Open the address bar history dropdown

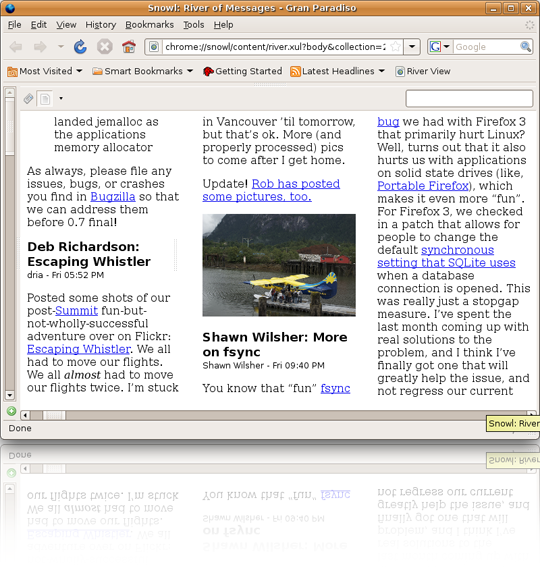click(x=412, y=47)
